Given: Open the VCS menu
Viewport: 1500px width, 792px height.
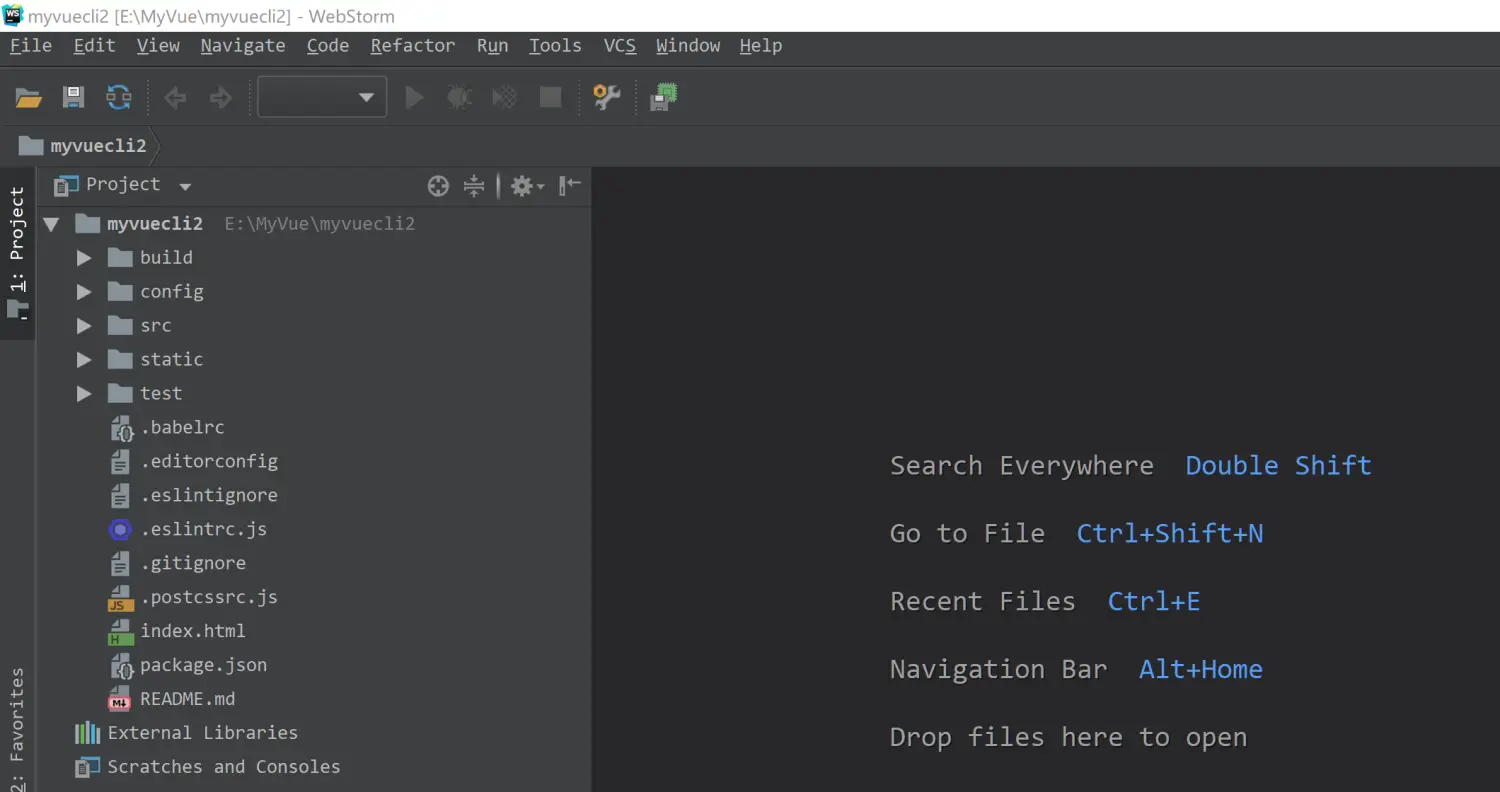Looking at the screenshot, I should (x=619, y=46).
